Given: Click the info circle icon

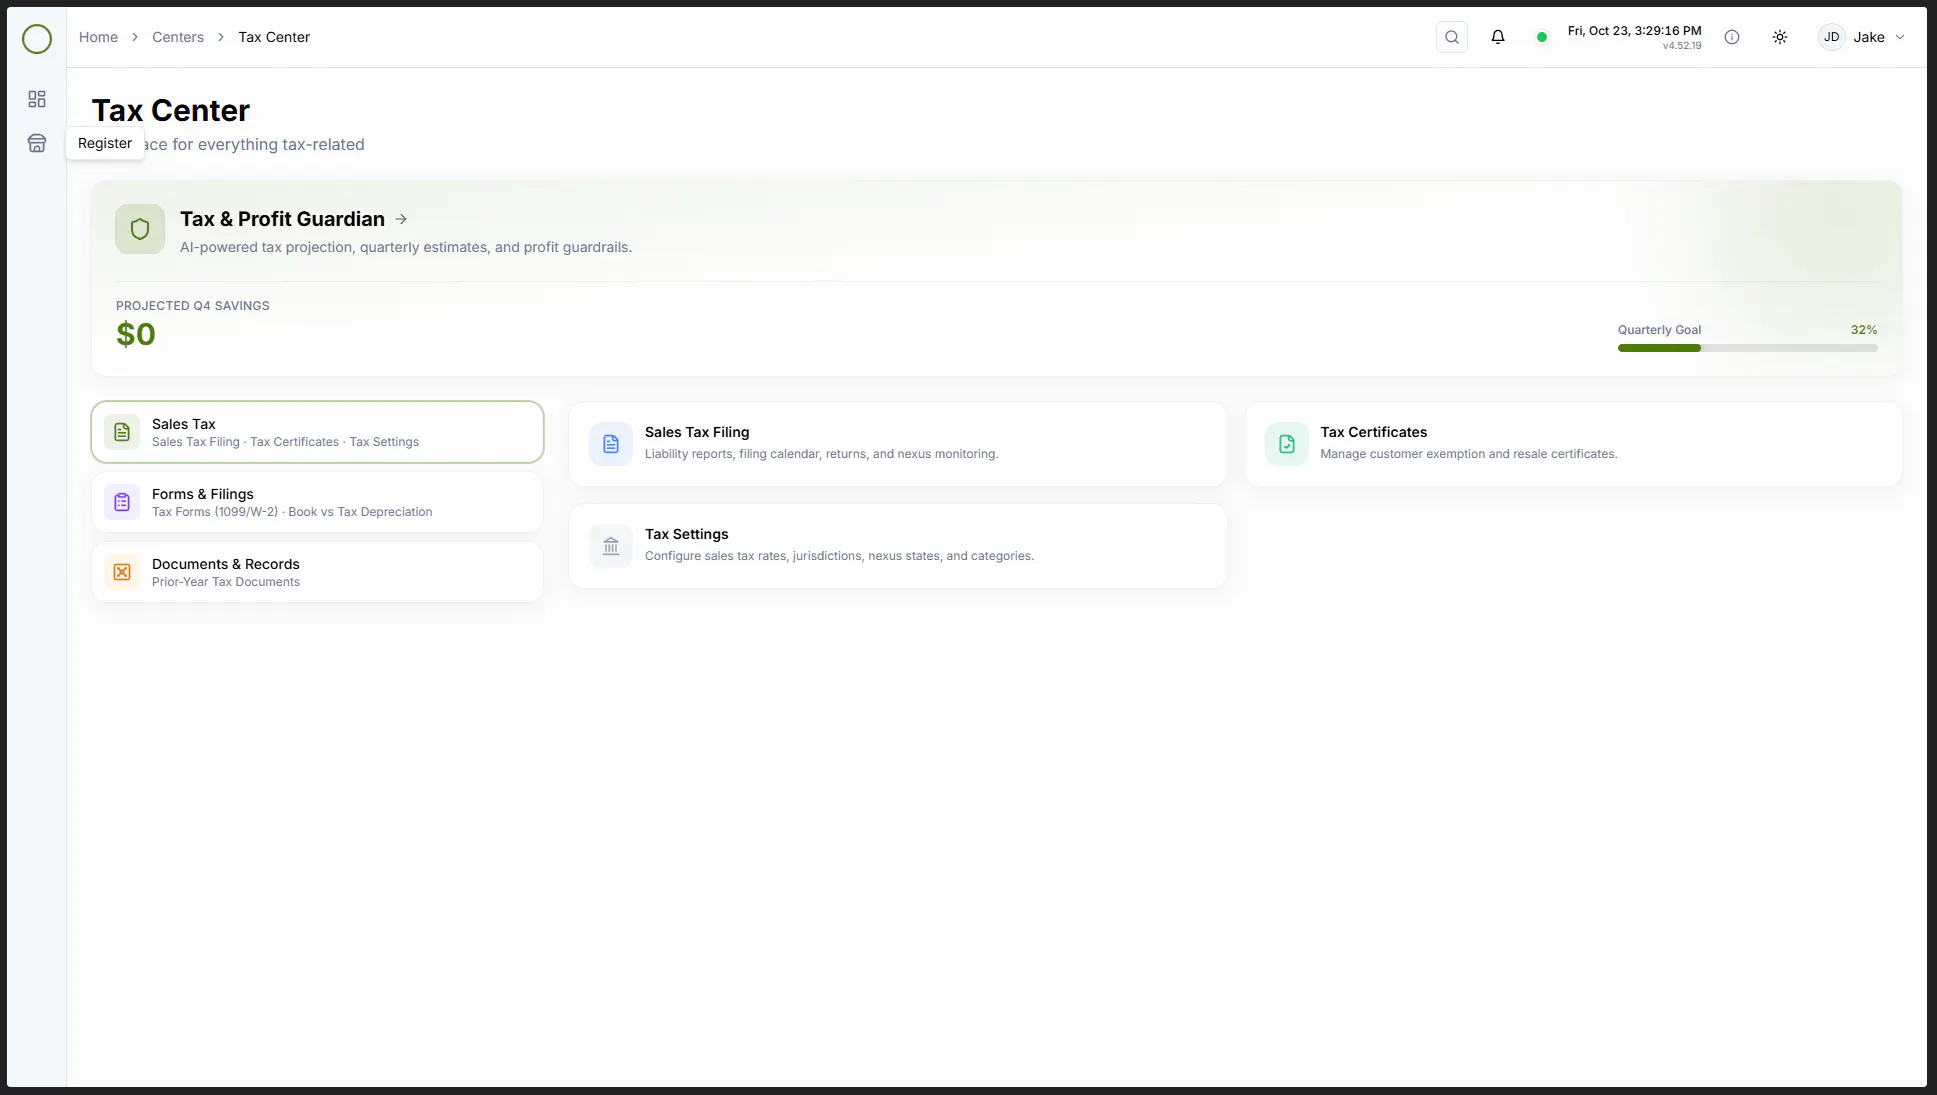Looking at the screenshot, I should [1732, 37].
